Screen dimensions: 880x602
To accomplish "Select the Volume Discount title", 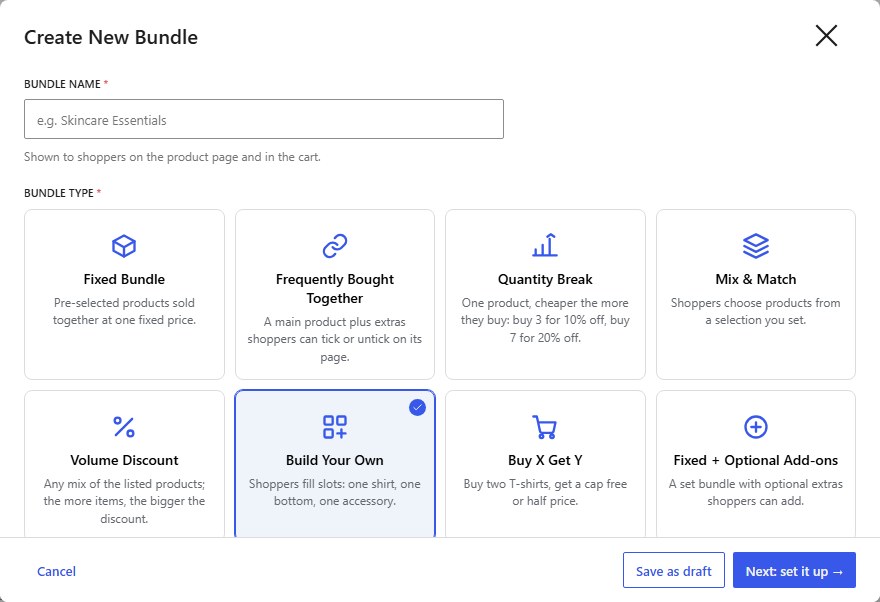I will [124, 460].
